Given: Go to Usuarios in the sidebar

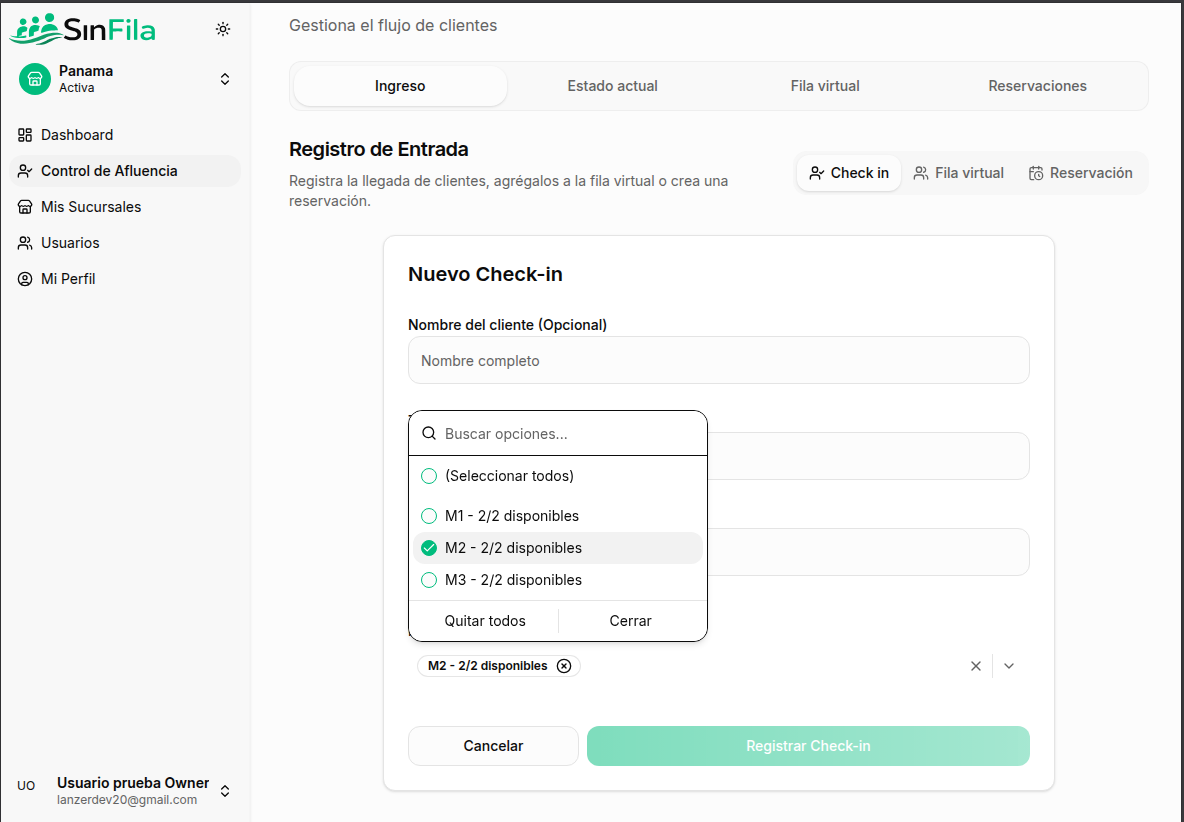Looking at the screenshot, I should click(70, 243).
